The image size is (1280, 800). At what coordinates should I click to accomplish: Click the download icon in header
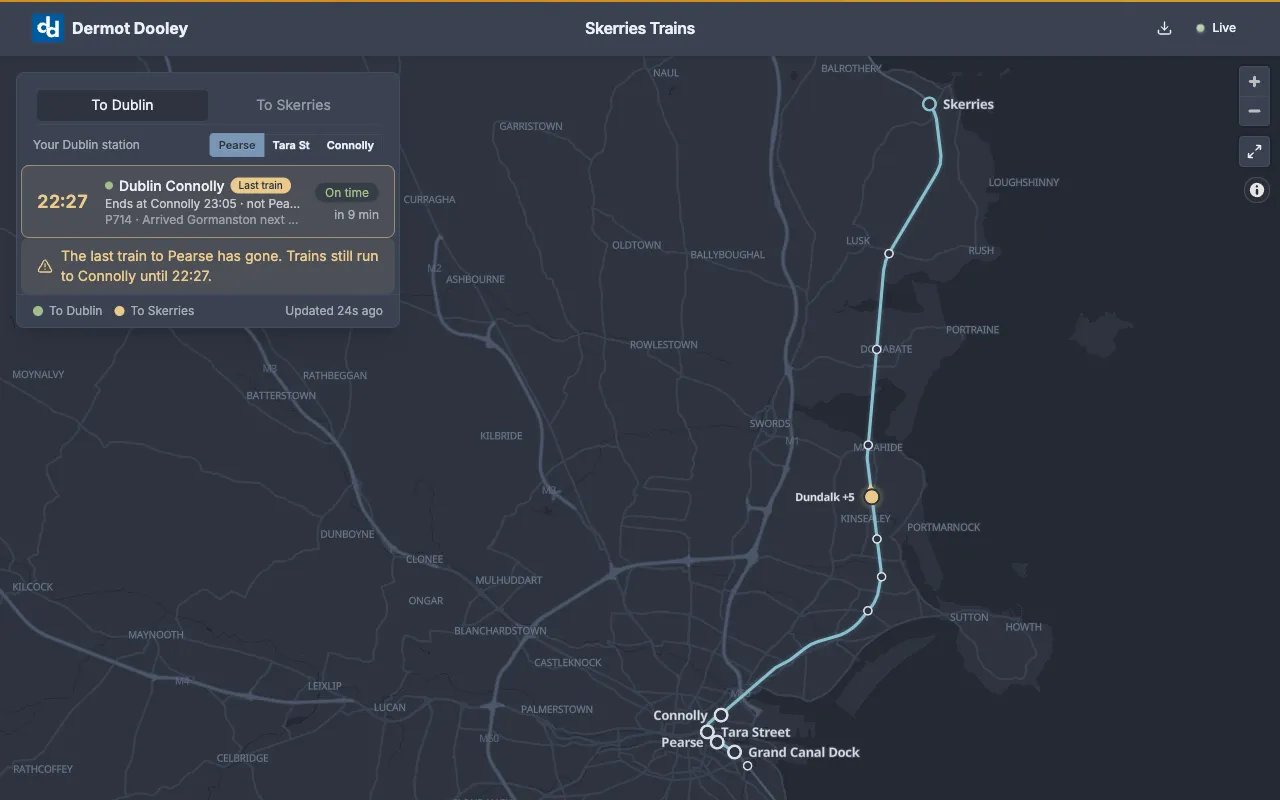pos(1164,28)
